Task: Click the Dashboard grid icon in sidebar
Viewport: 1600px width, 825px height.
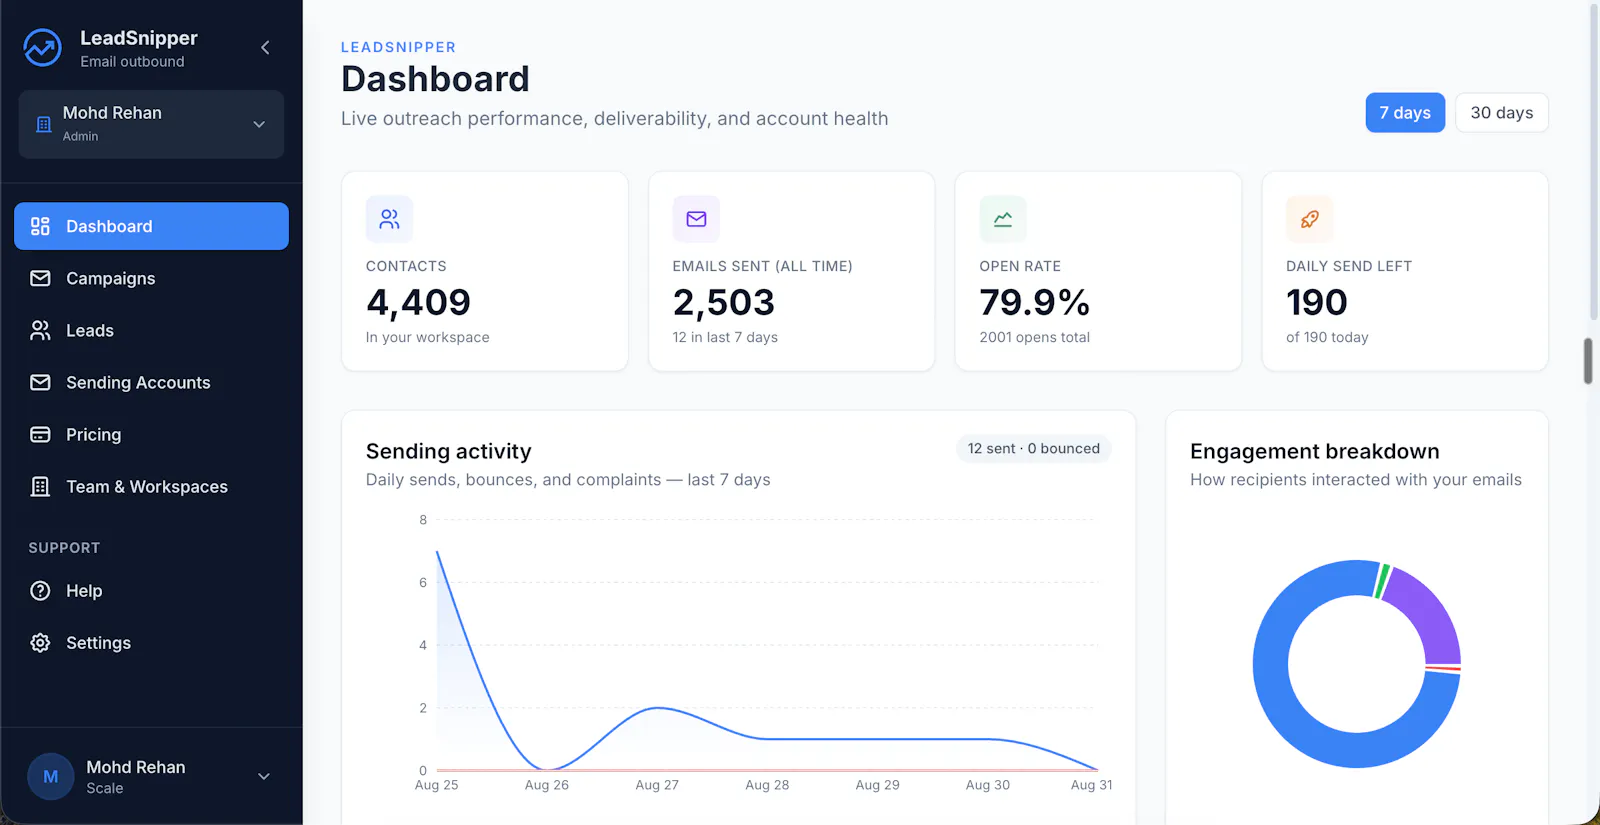Action: click(40, 226)
